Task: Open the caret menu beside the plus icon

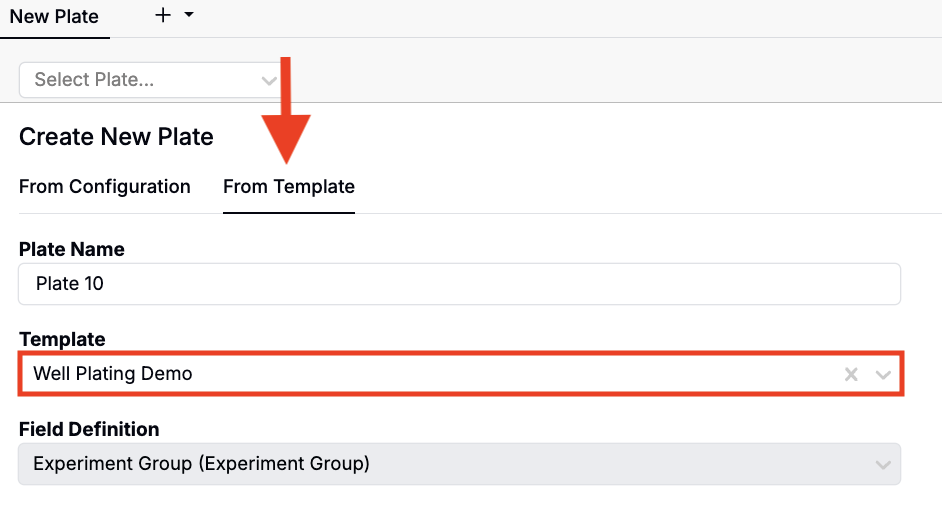Action: click(x=188, y=16)
